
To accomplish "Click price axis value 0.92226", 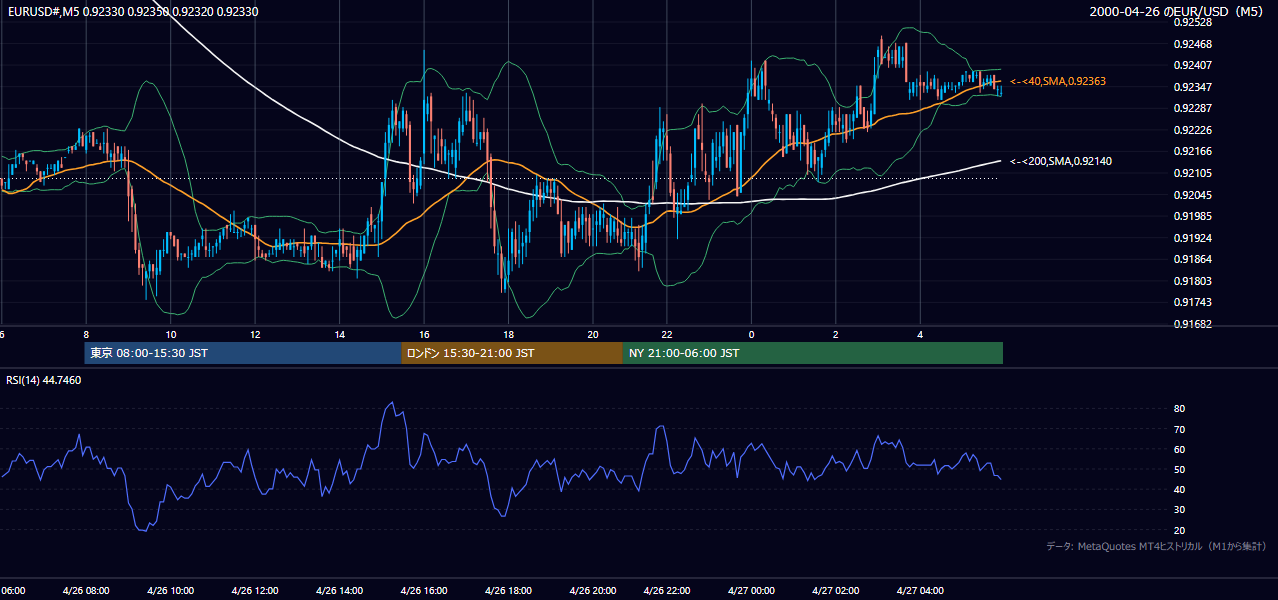I will point(1194,130).
